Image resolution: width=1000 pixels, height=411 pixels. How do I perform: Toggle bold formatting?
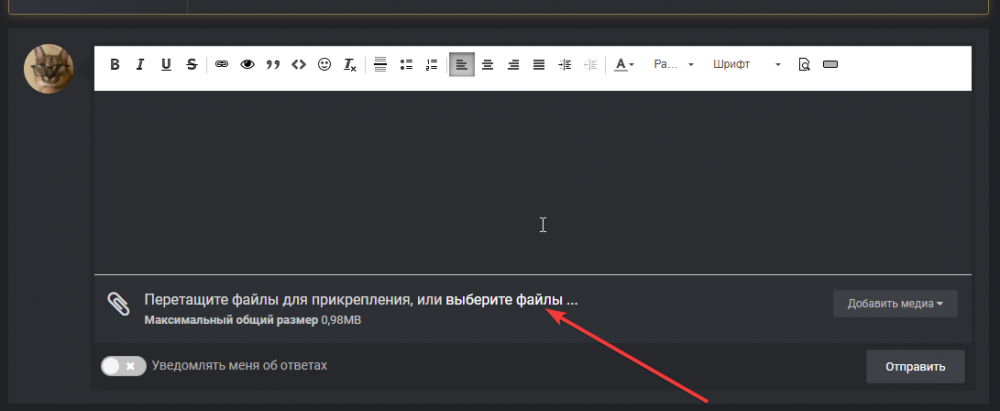point(115,65)
